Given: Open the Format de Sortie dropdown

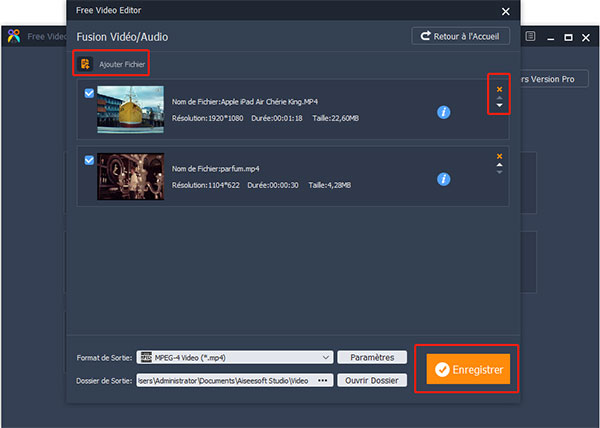Looking at the screenshot, I should coord(326,357).
